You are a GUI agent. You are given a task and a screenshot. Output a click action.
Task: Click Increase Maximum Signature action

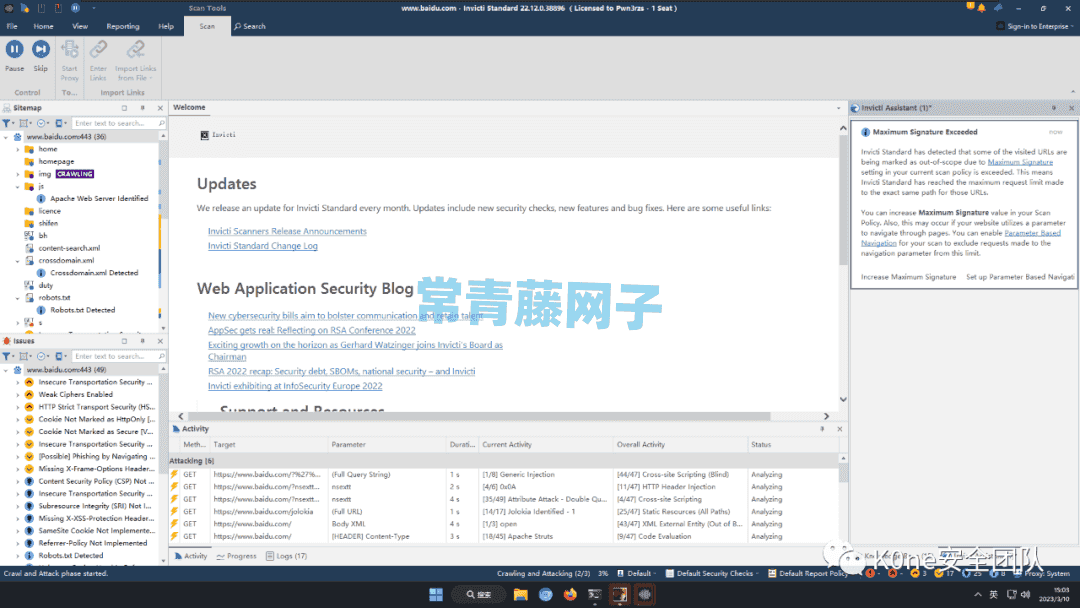[x=908, y=277]
